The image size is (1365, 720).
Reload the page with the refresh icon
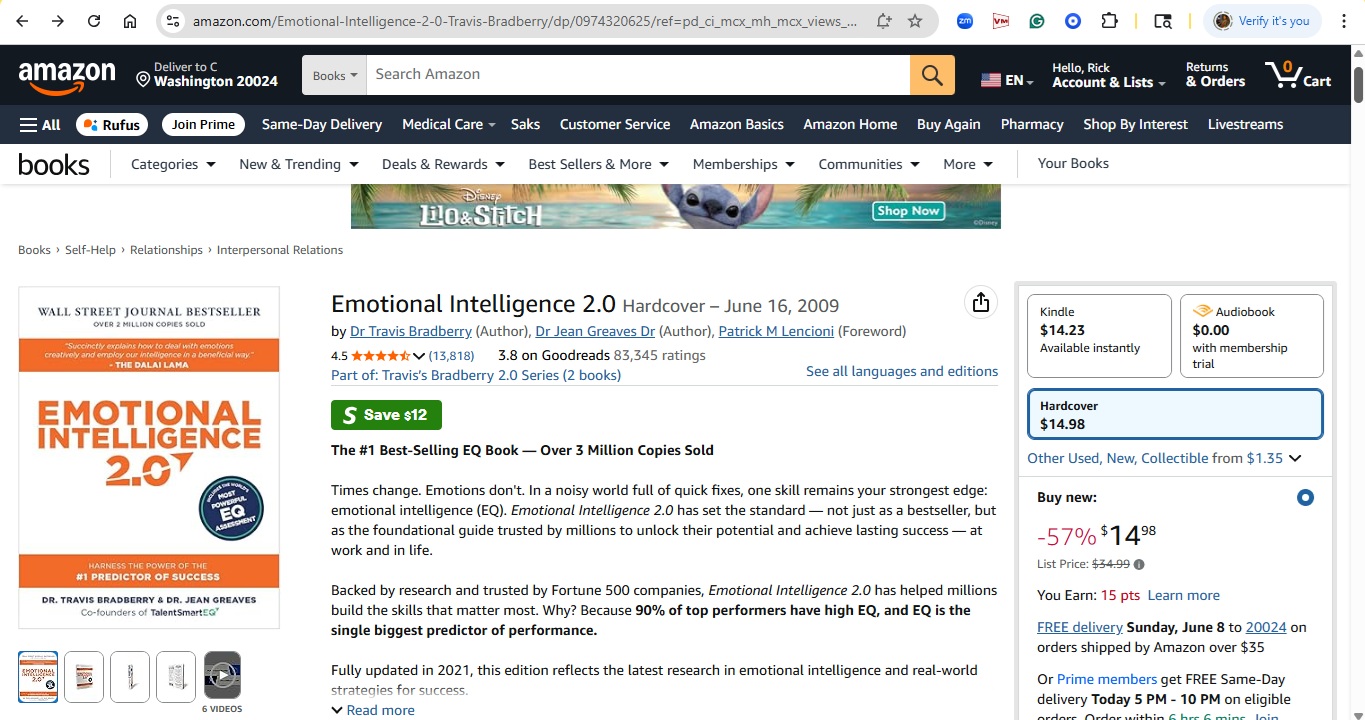94,21
